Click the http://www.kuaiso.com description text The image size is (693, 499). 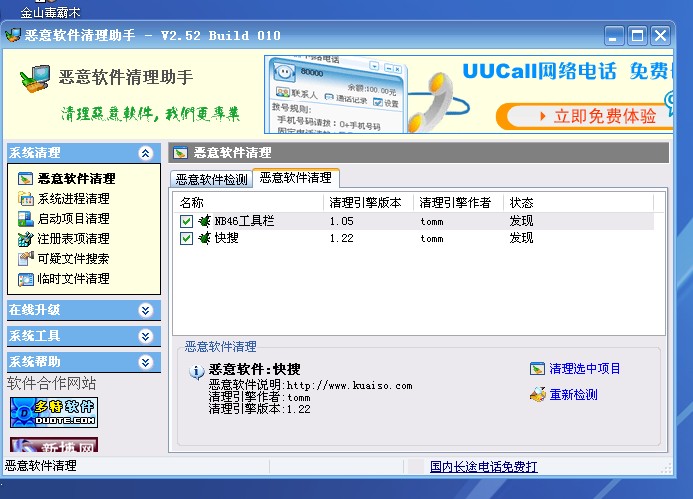coord(350,385)
